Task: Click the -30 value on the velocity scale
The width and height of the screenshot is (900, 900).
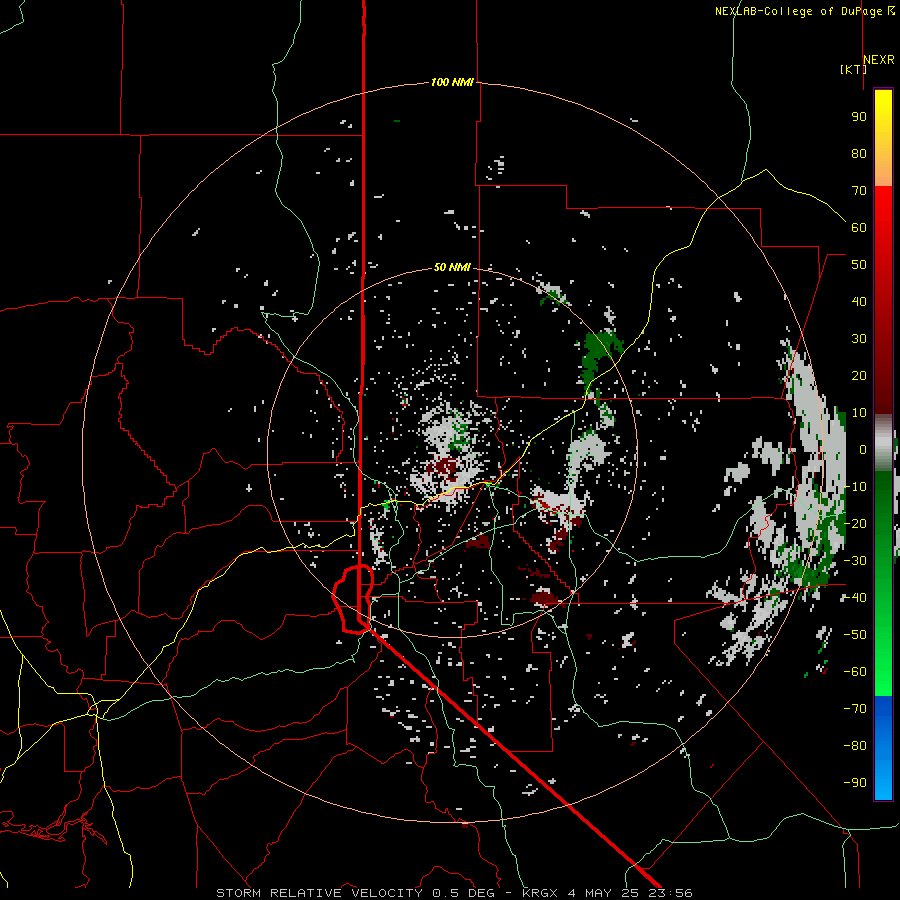Action: (855, 561)
